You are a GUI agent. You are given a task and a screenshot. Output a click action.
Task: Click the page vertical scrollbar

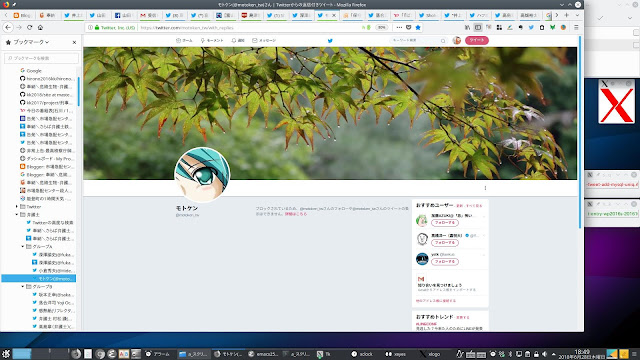[580, 133]
